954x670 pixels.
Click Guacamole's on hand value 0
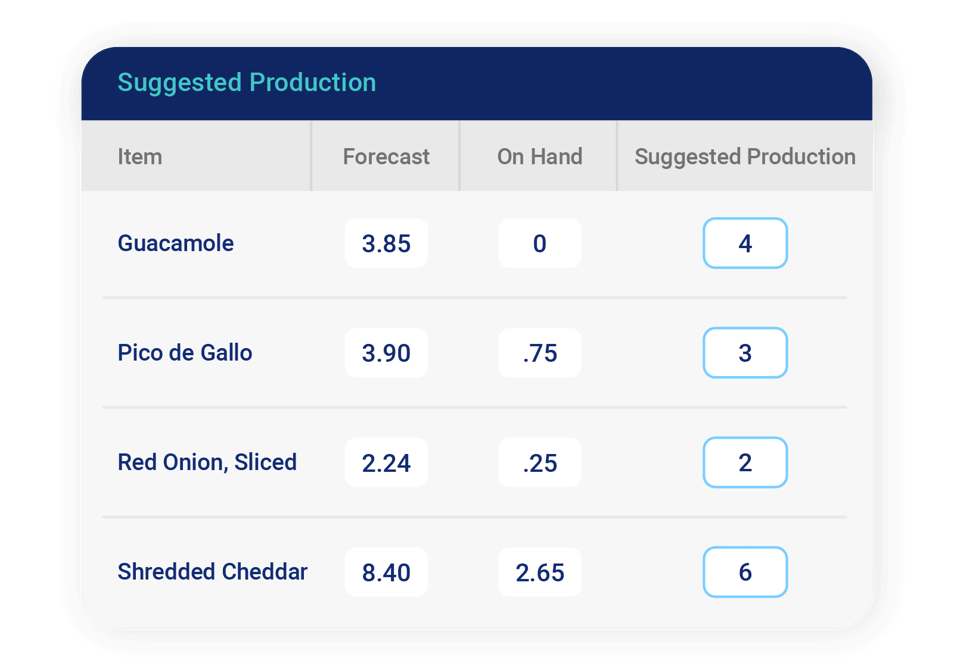[x=538, y=242]
